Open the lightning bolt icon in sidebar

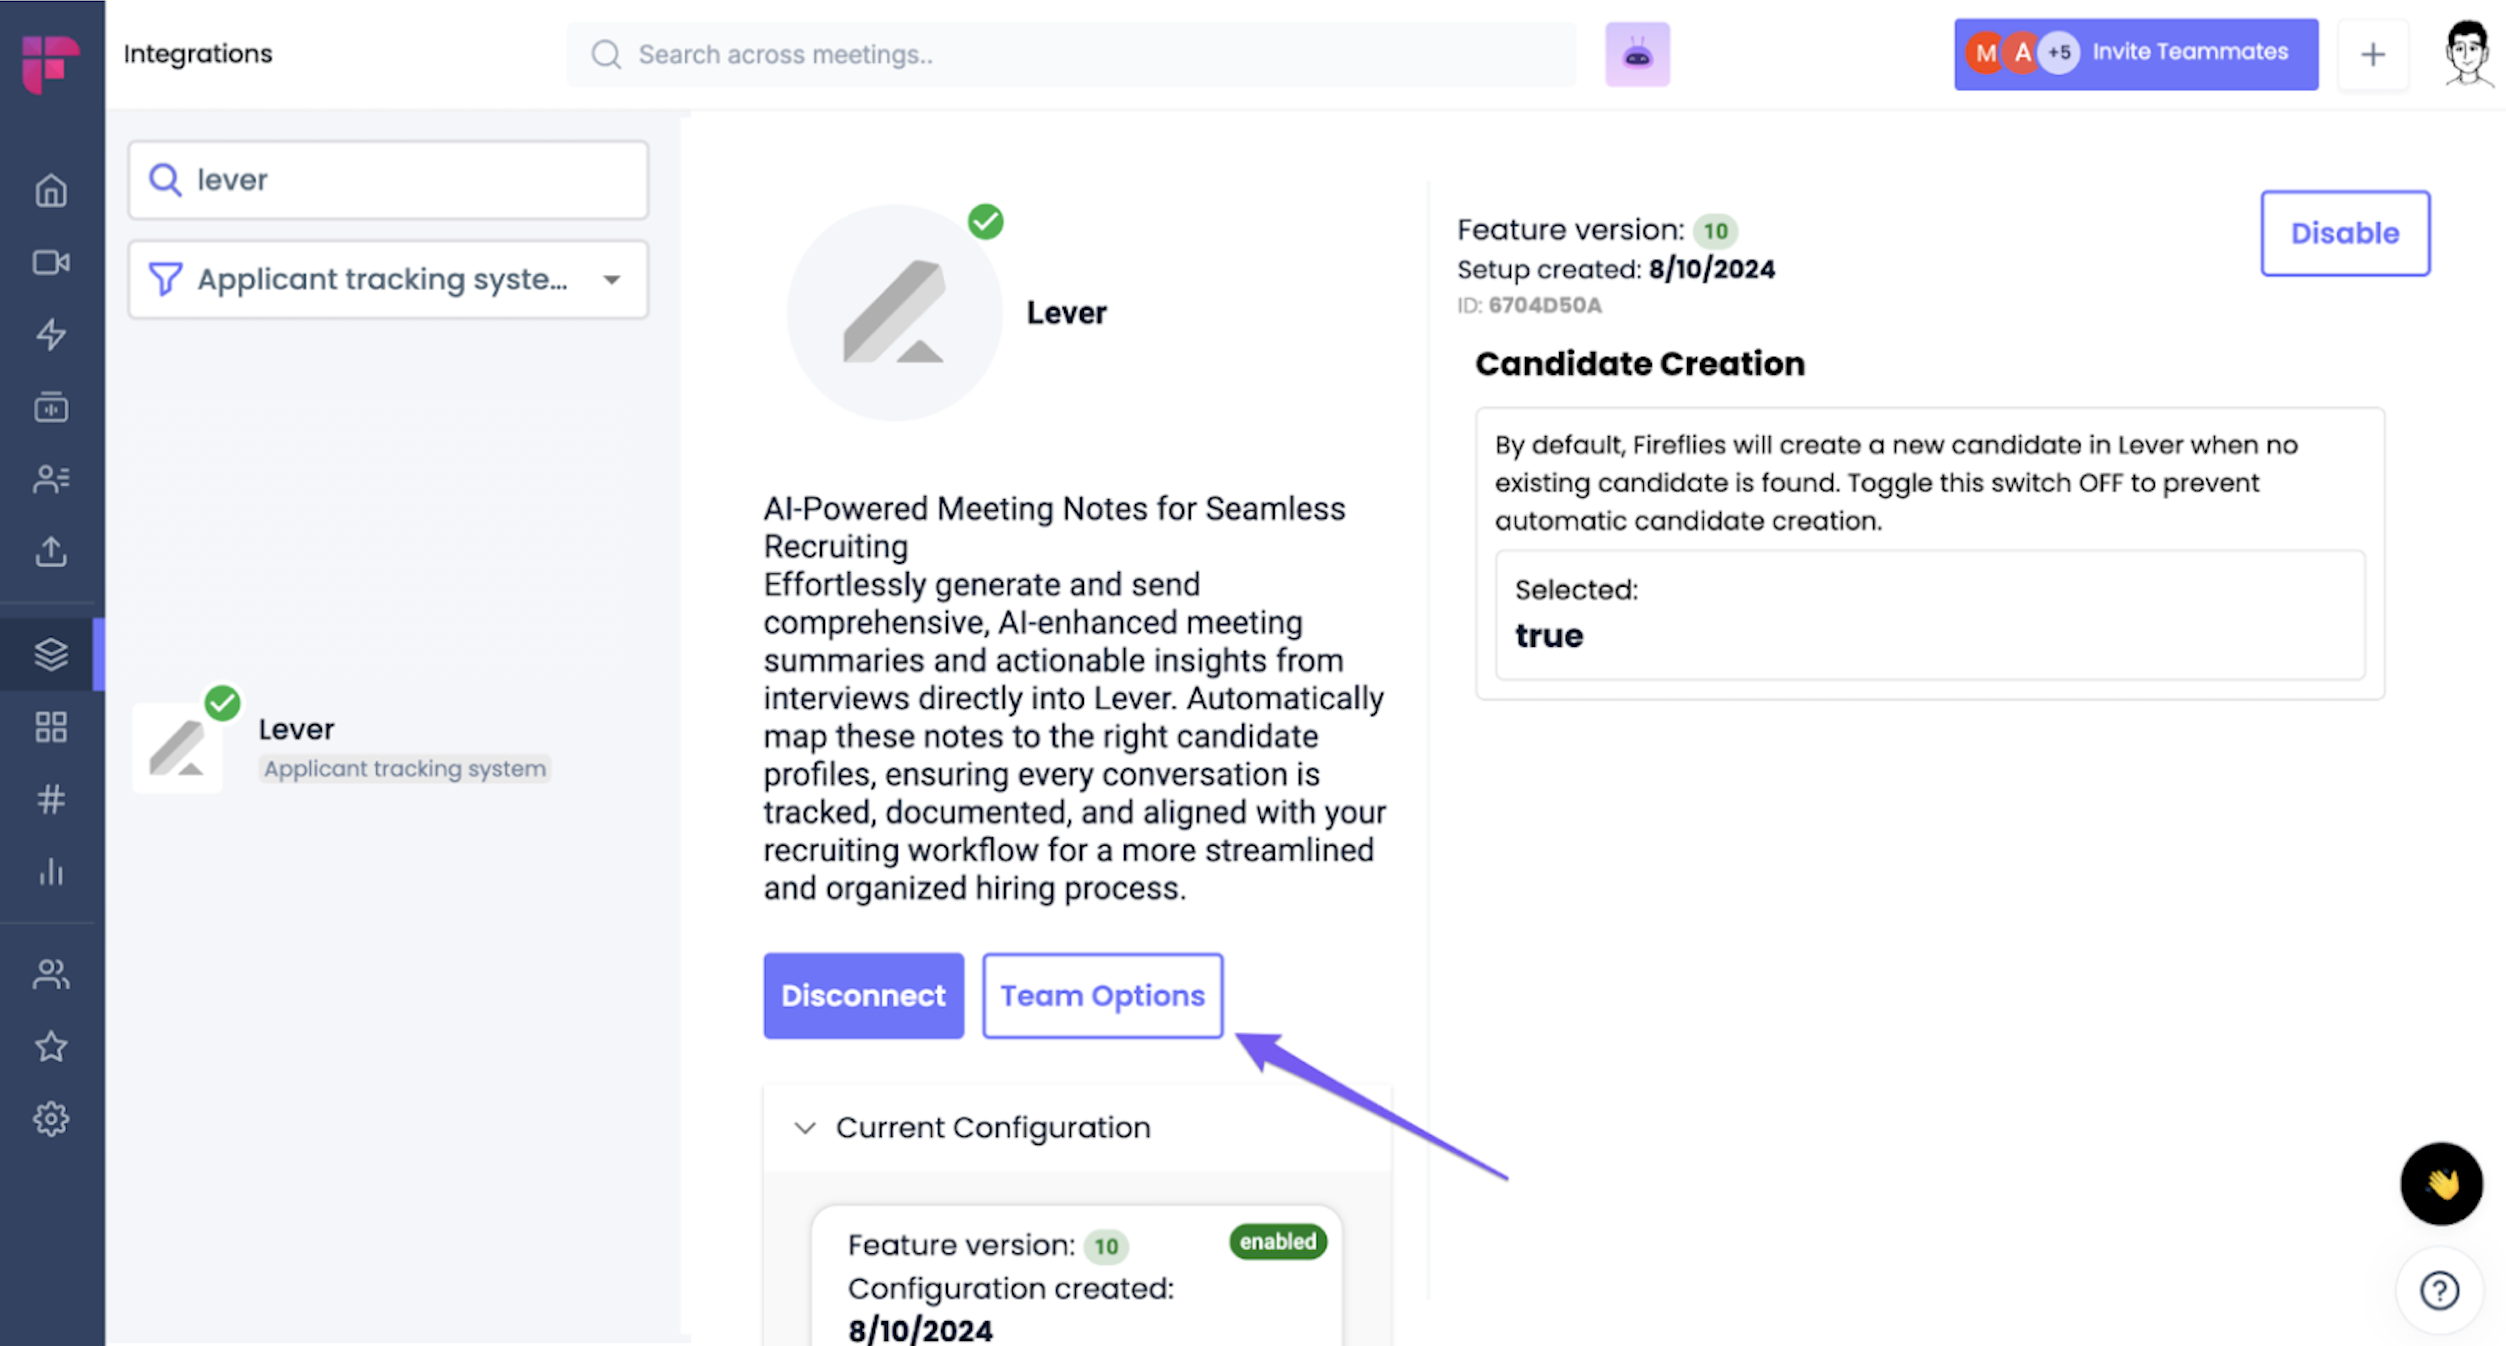pos(51,334)
